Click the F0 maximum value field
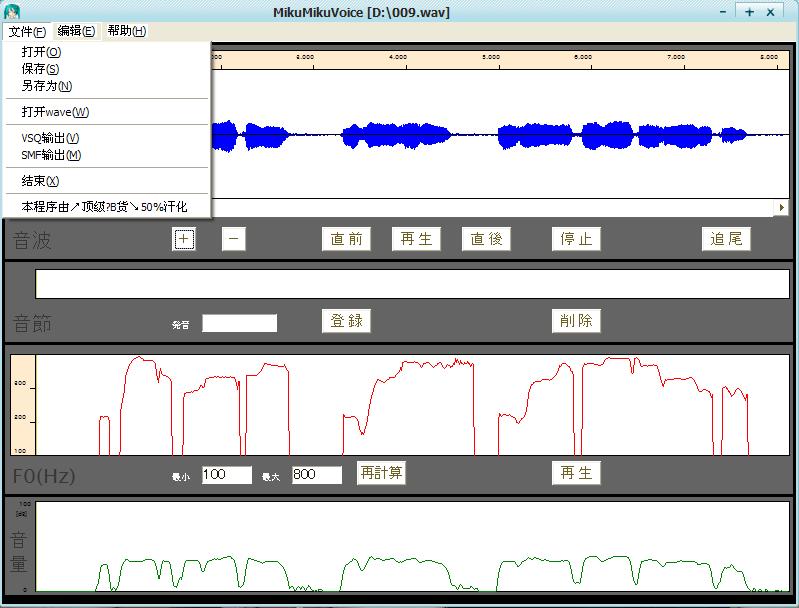 point(316,475)
